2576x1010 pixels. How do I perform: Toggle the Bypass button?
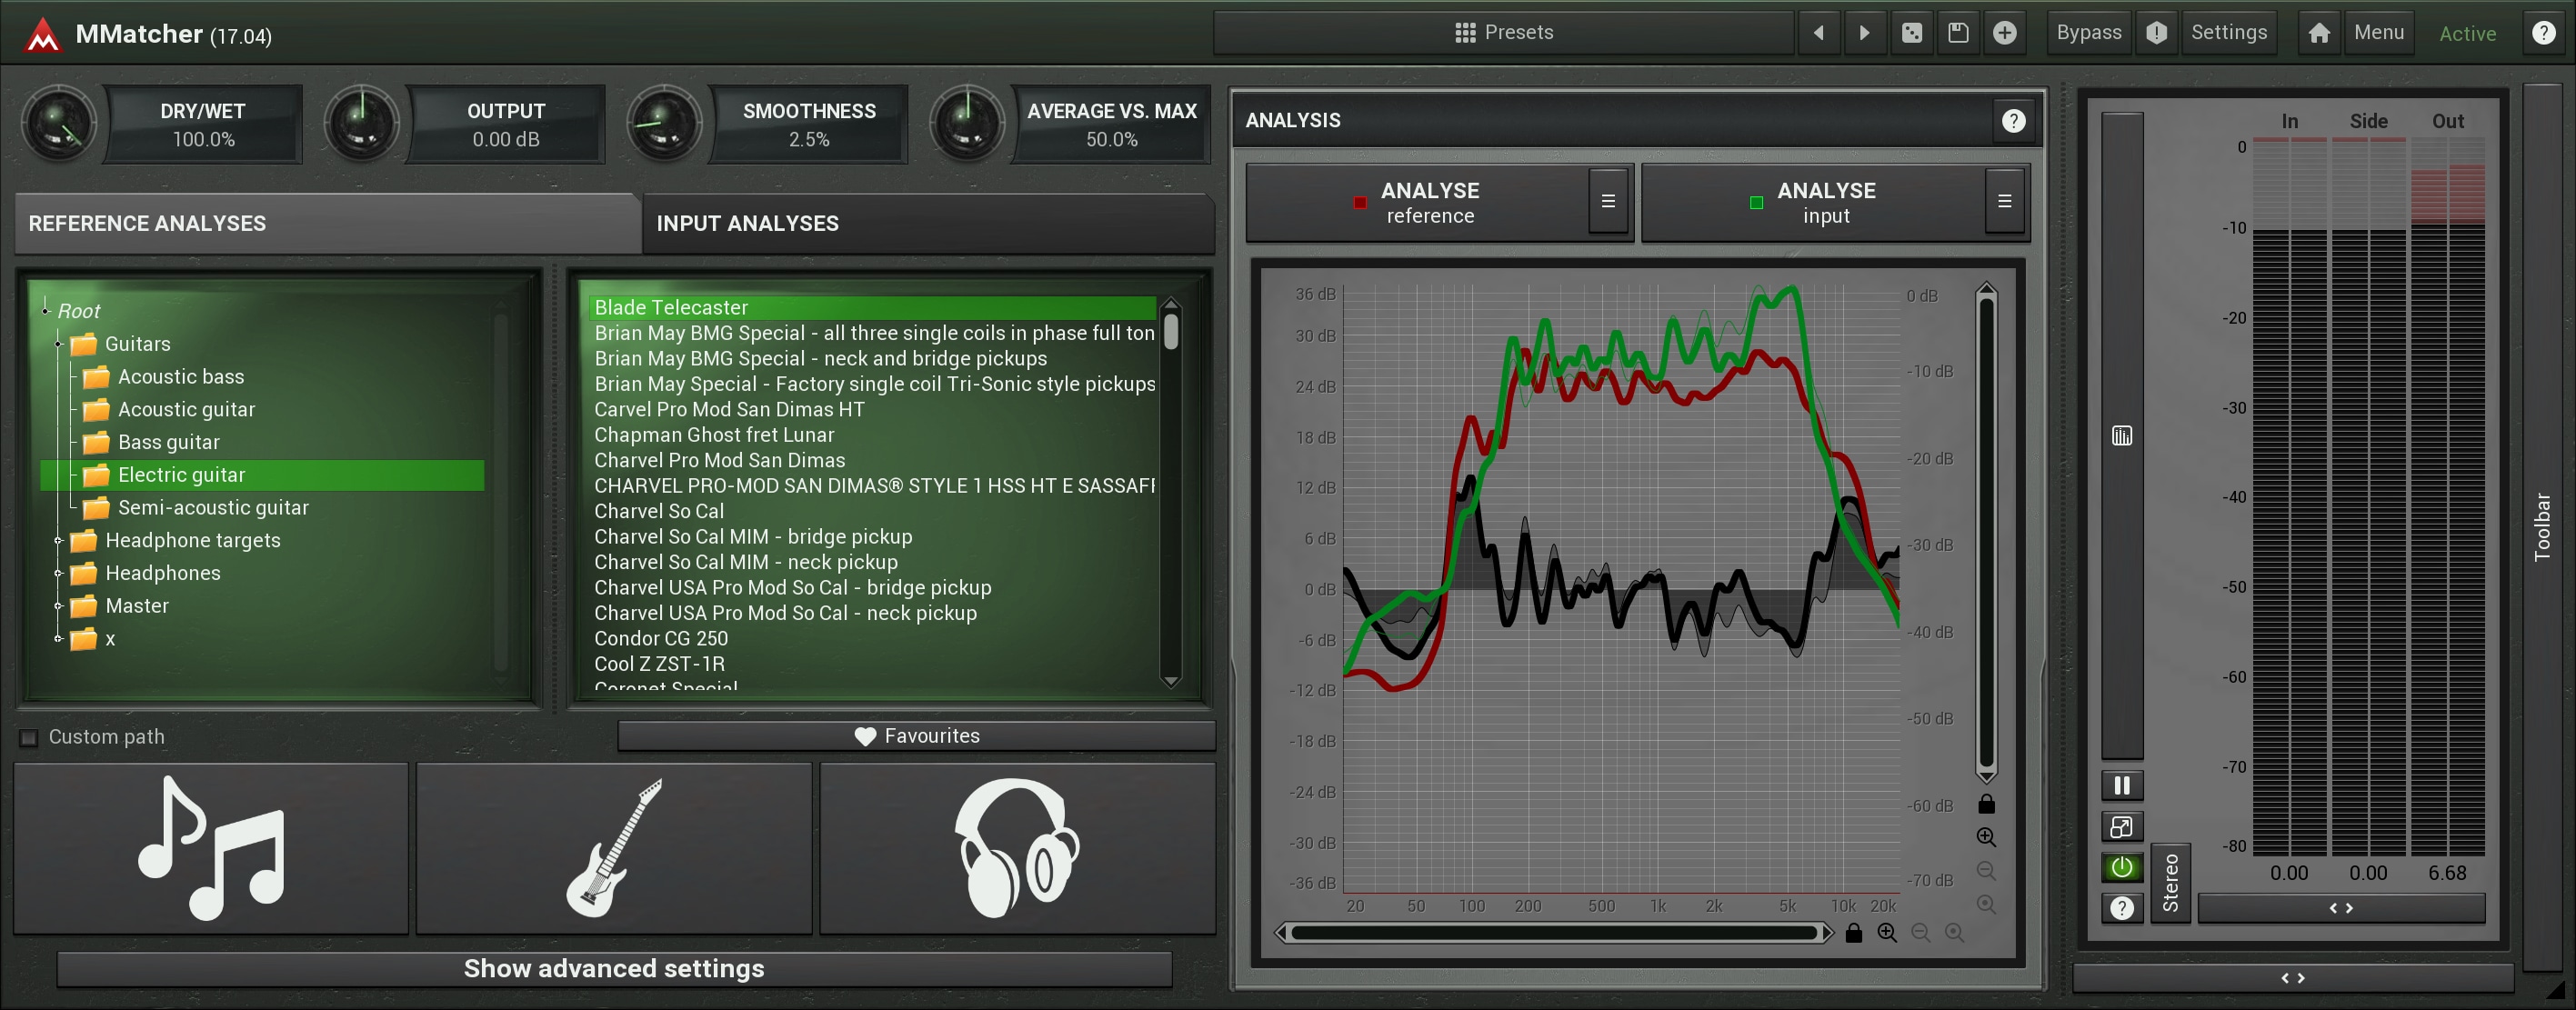(x=2088, y=33)
